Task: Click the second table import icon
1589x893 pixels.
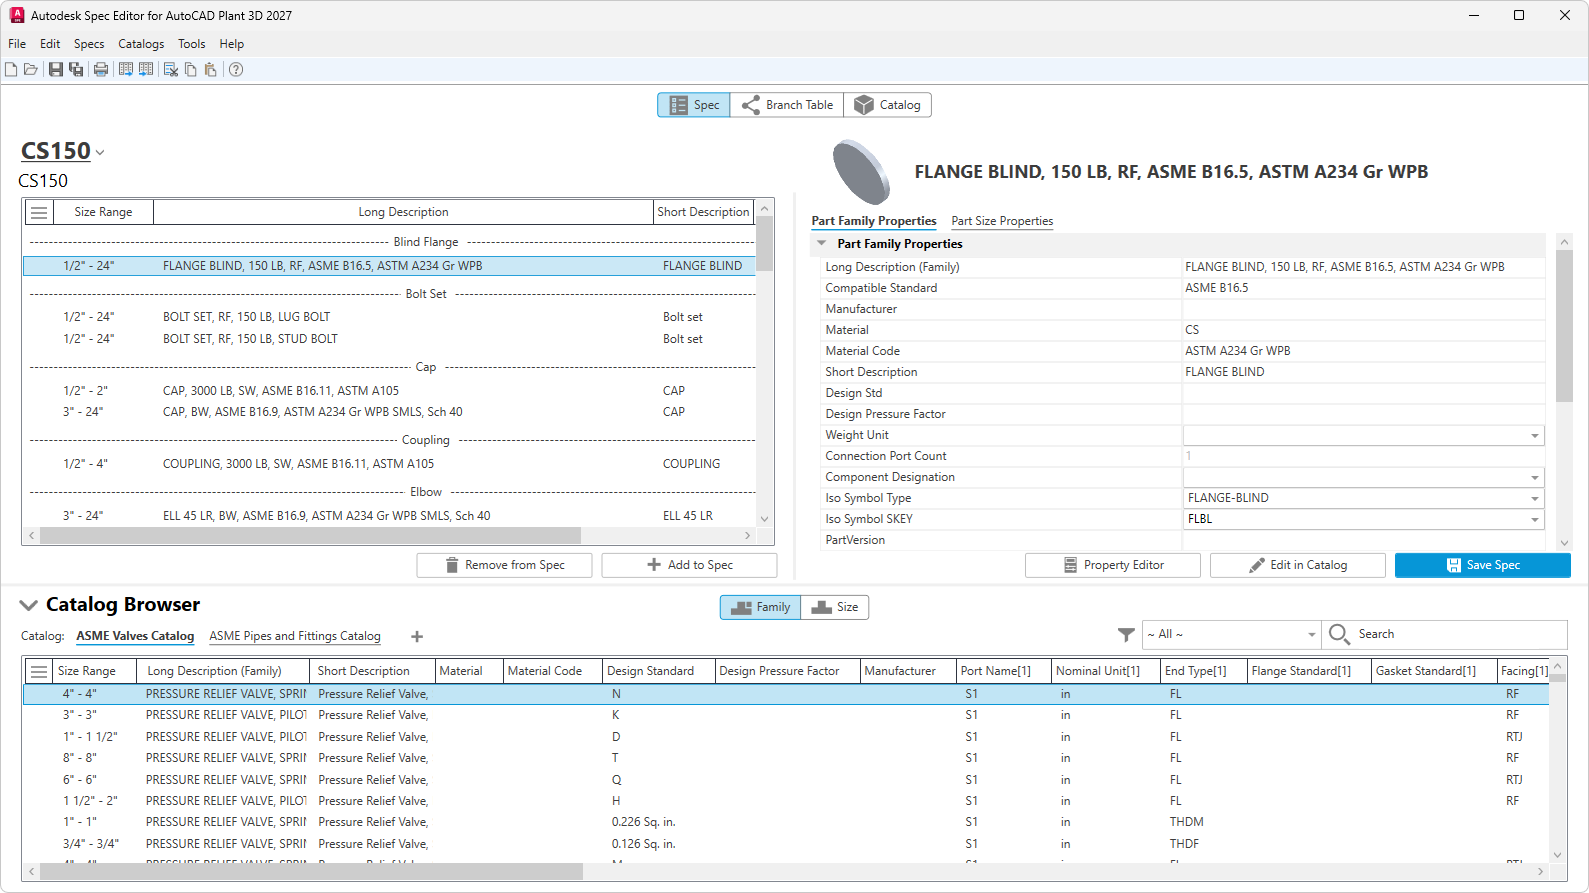Action: point(146,69)
